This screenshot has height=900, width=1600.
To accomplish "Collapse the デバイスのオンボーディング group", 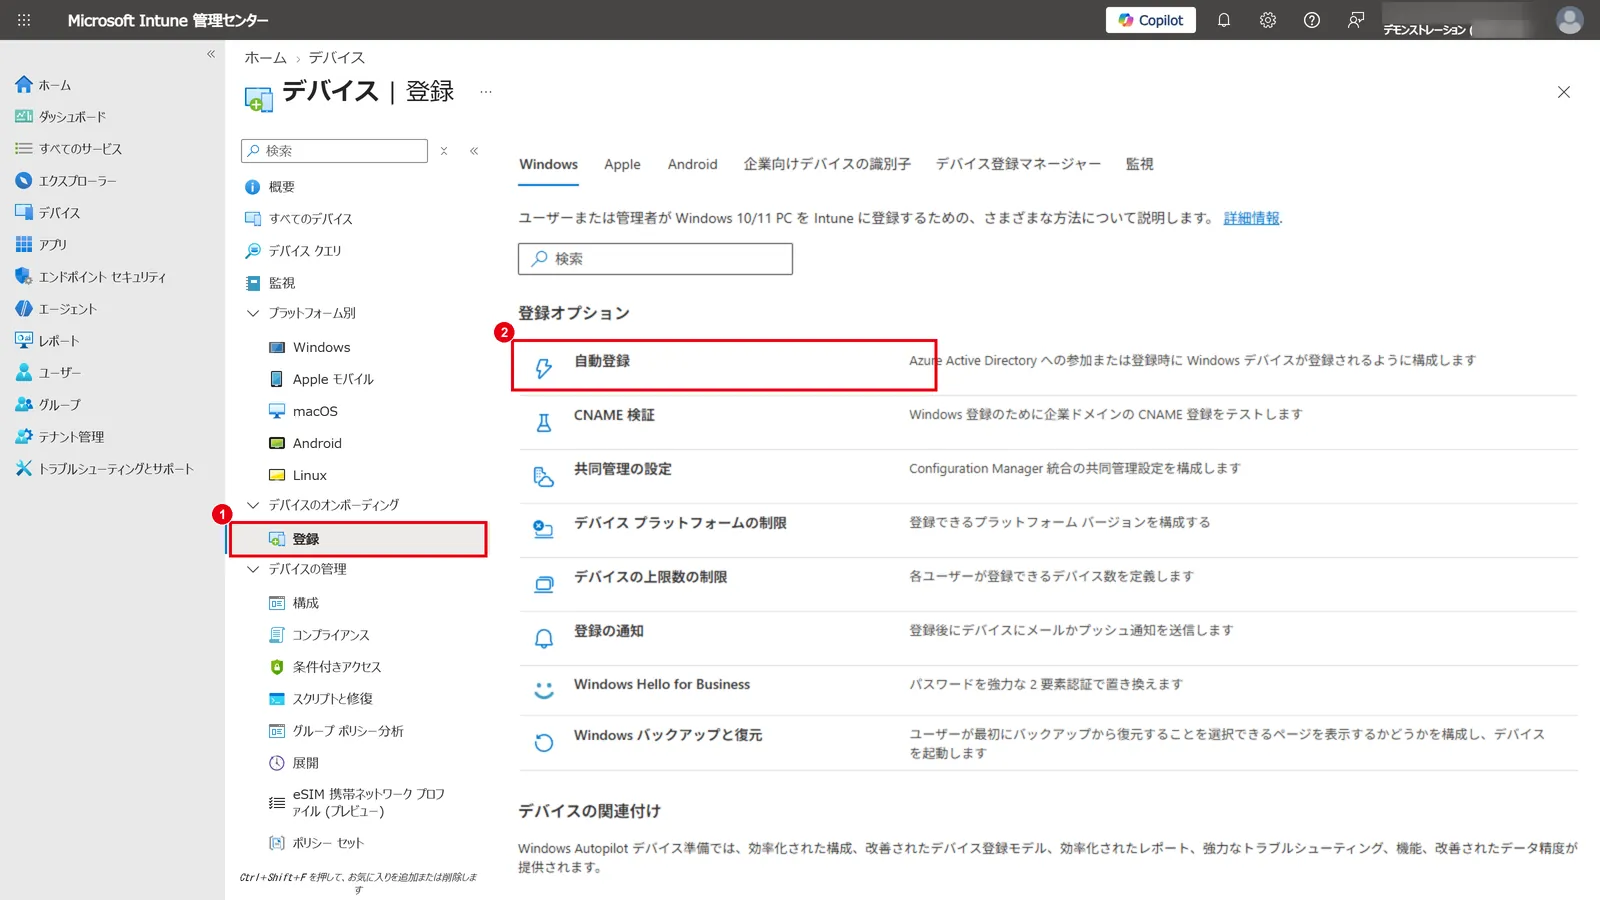I will pos(253,505).
